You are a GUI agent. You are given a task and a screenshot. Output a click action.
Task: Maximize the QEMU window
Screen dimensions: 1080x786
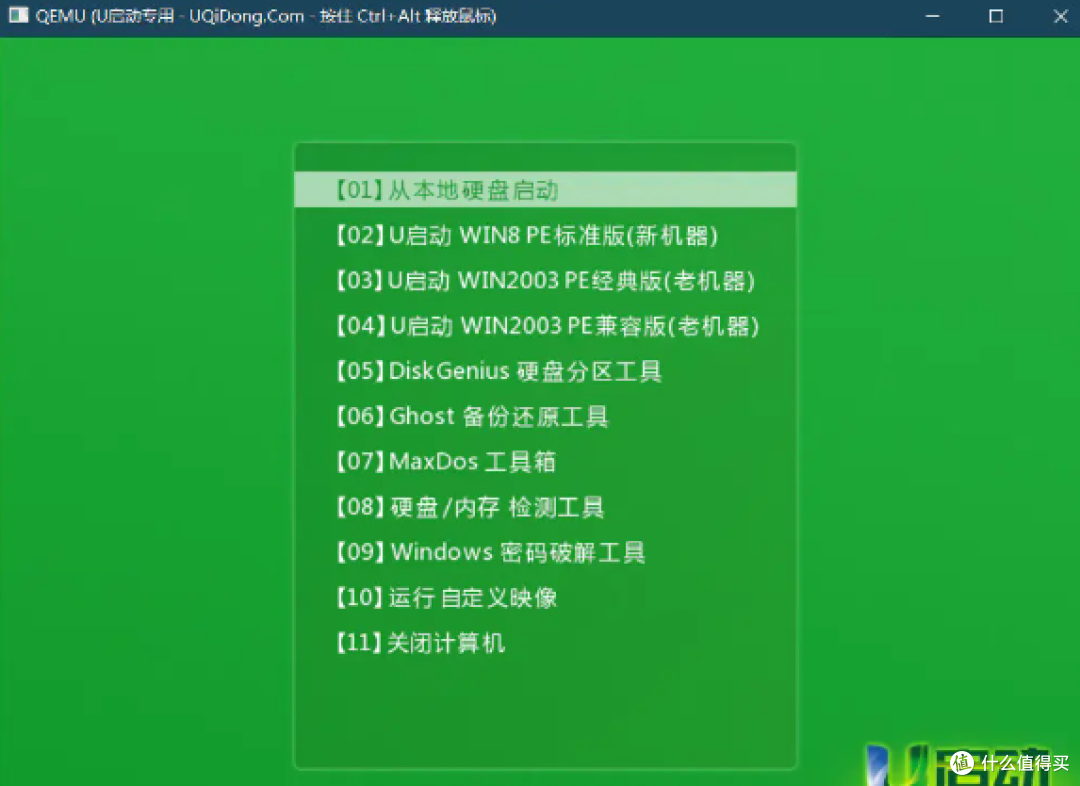click(995, 16)
